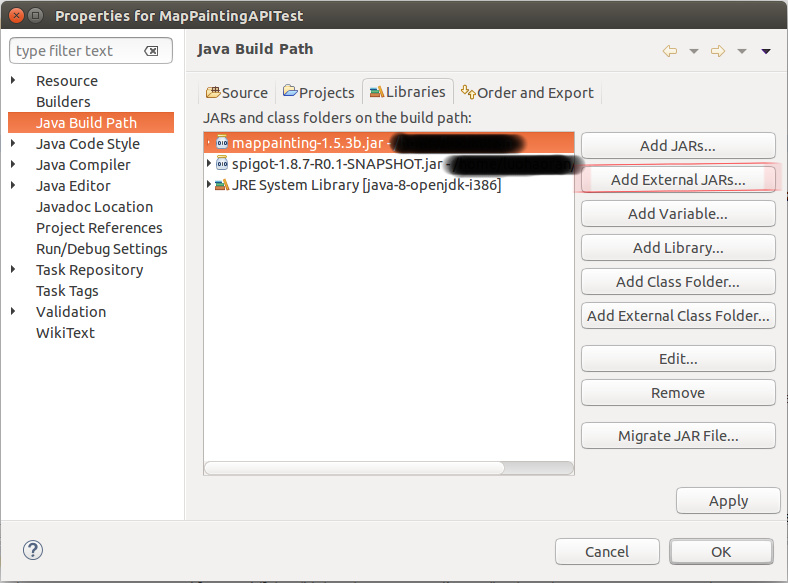Screen dimensions: 788x583
Task: Click the forward navigation arrow icon
Action: click(718, 51)
